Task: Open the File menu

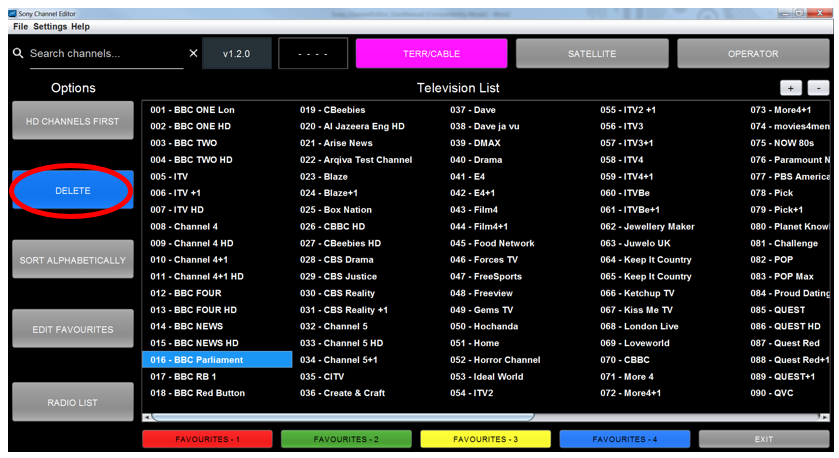Action: 20,27
